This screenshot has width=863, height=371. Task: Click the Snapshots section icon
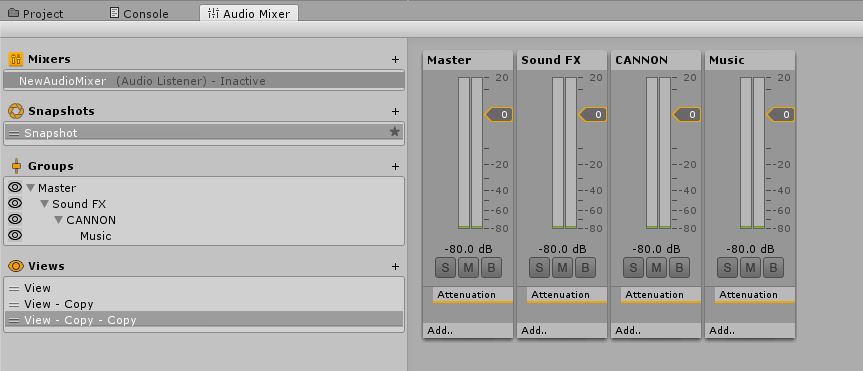(16, 111)
